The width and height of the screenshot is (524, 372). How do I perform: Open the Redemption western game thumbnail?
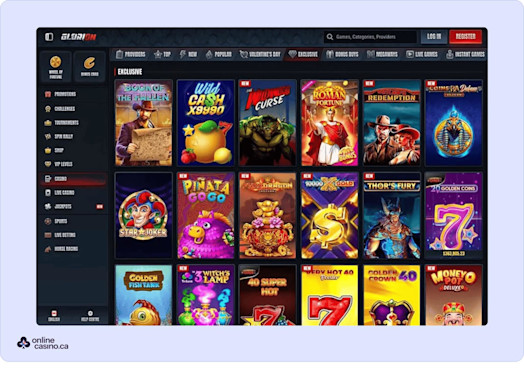point(392,123)
